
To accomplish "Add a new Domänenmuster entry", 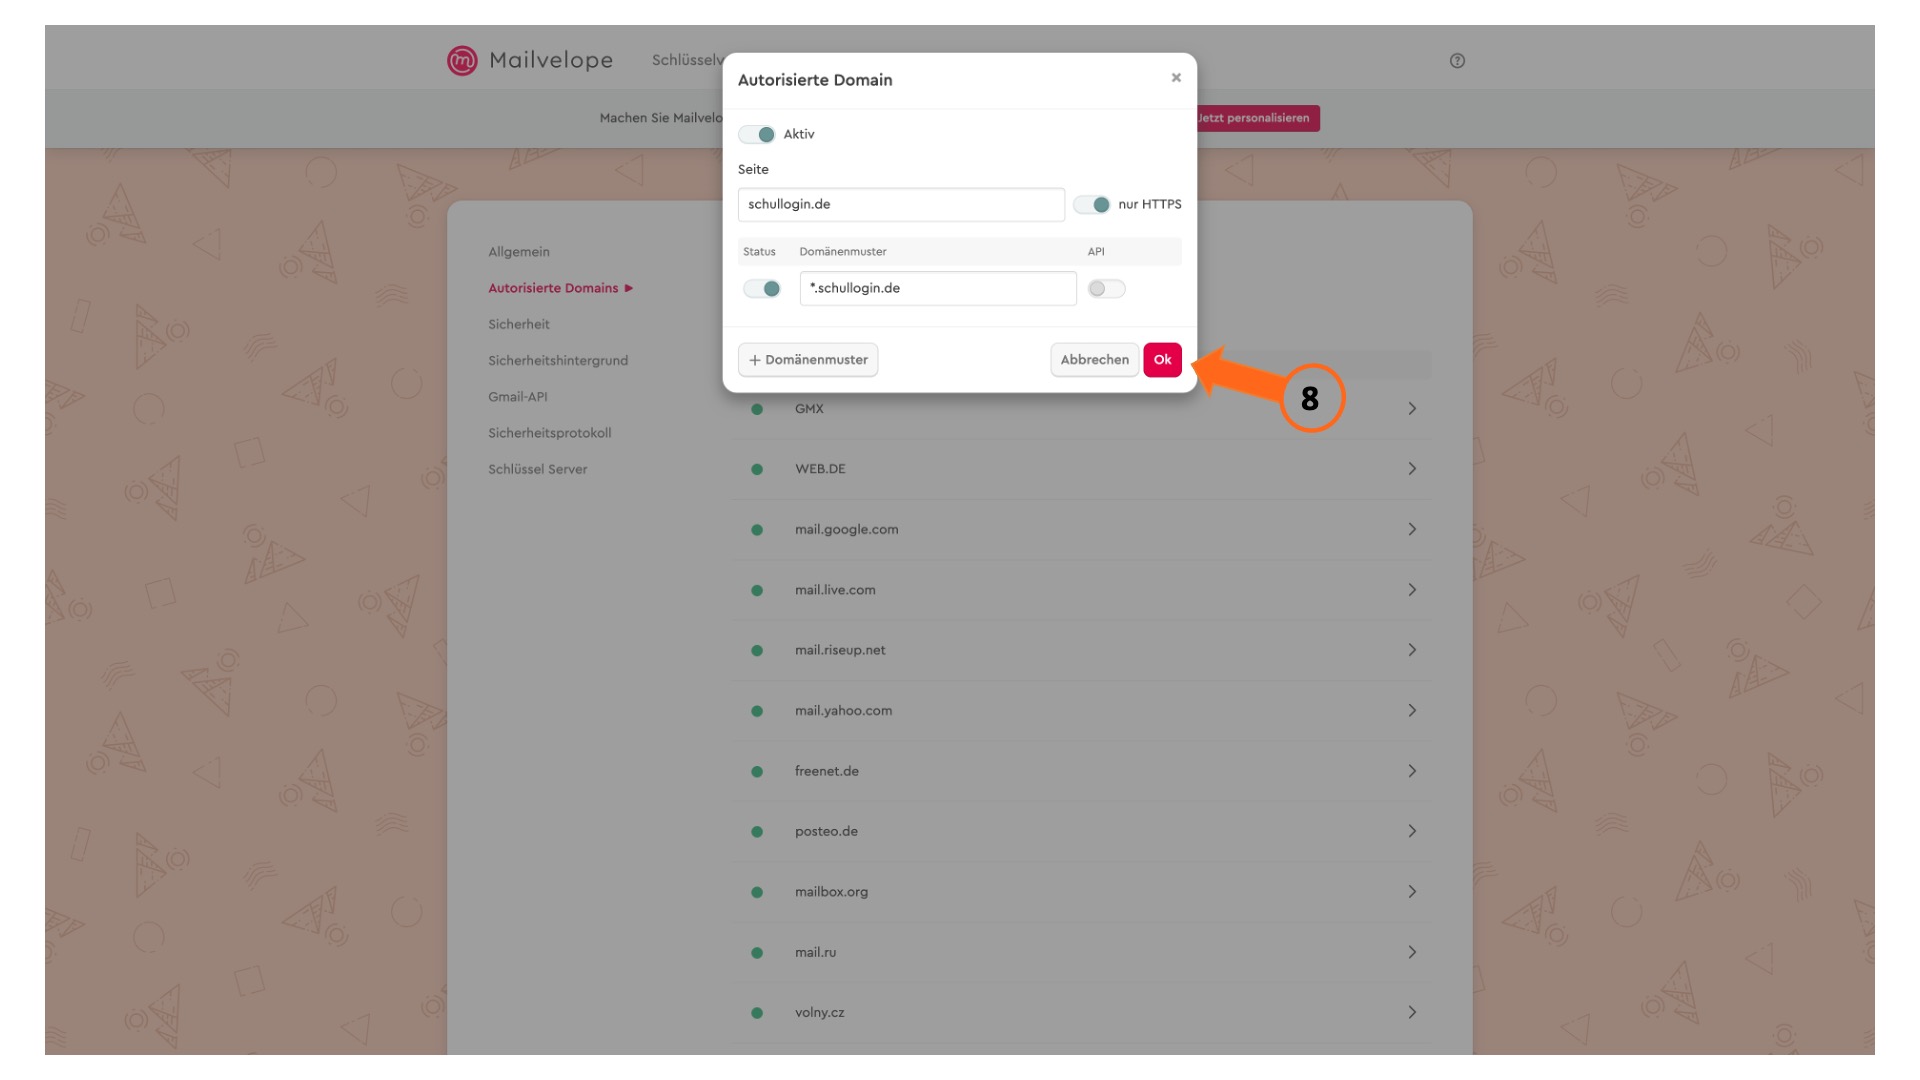I will 808,360.
